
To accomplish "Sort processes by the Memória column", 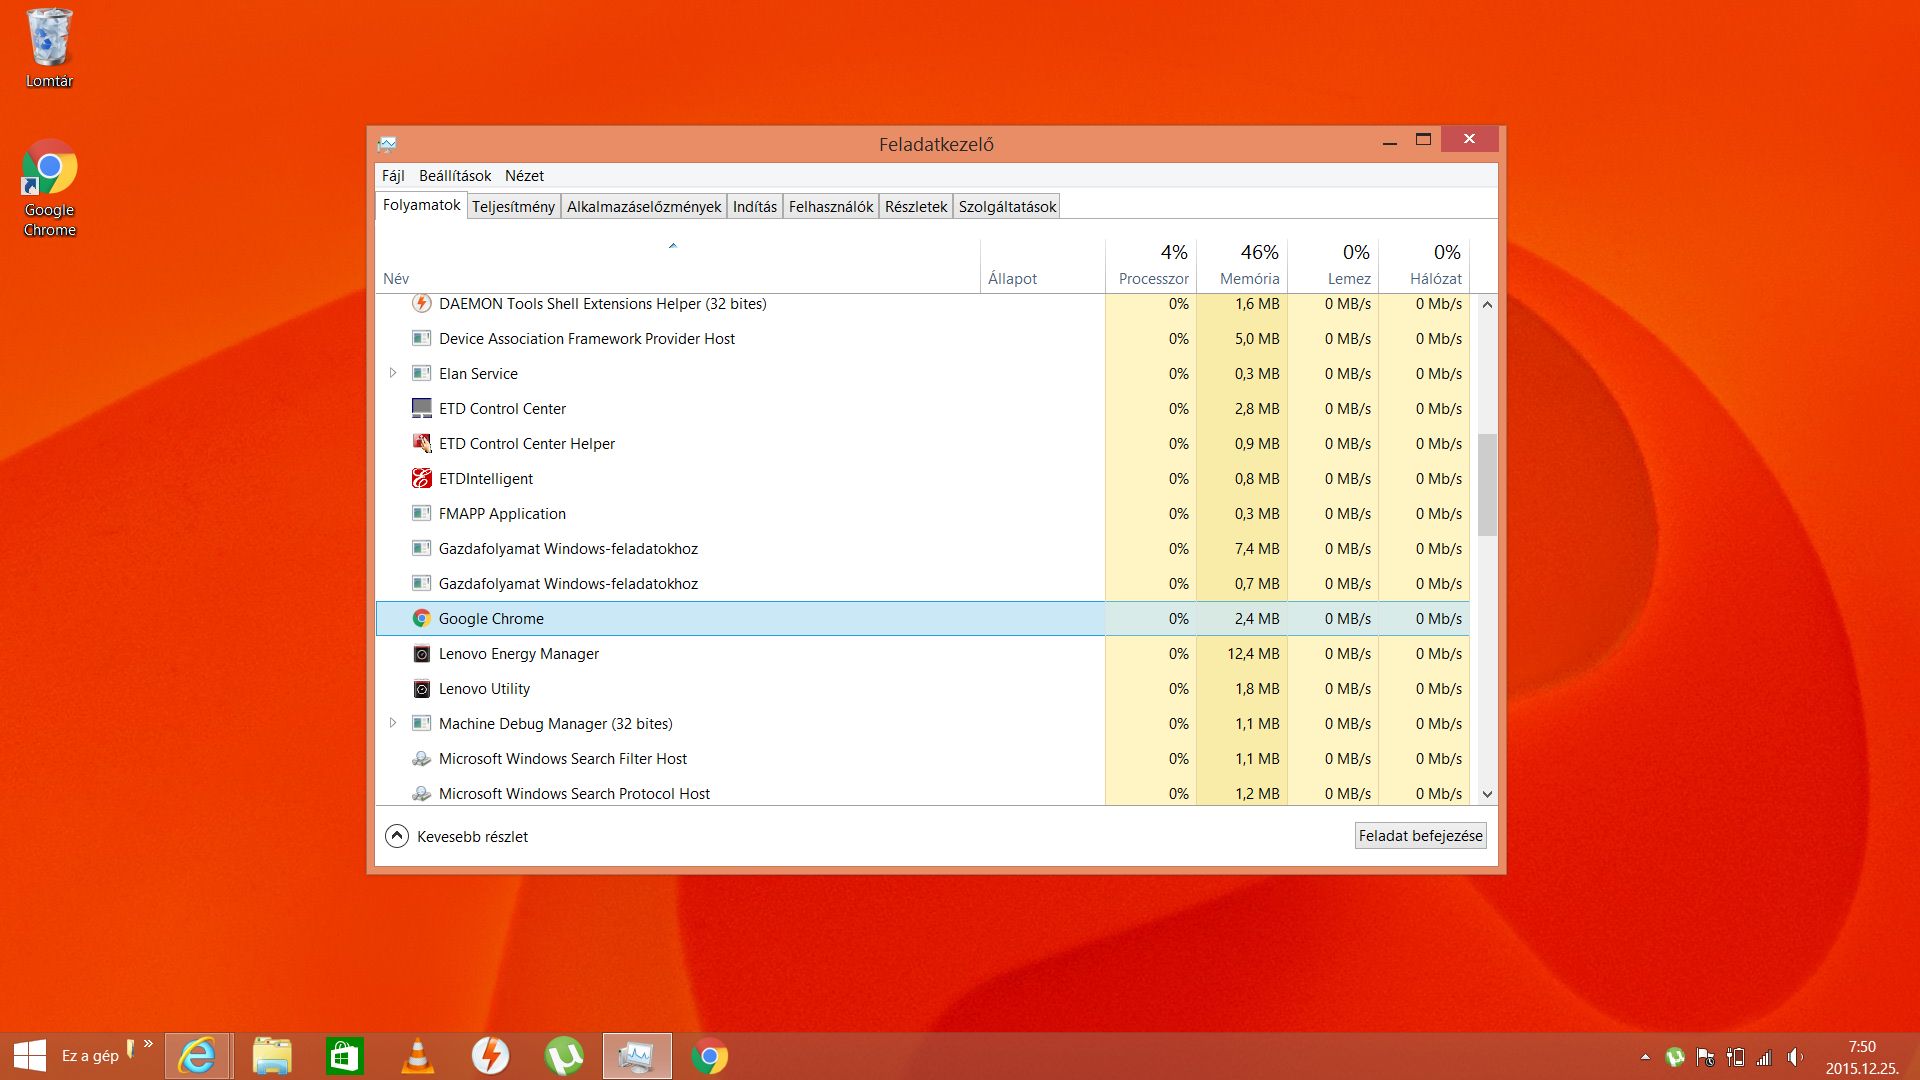I will pos(1249,278).
